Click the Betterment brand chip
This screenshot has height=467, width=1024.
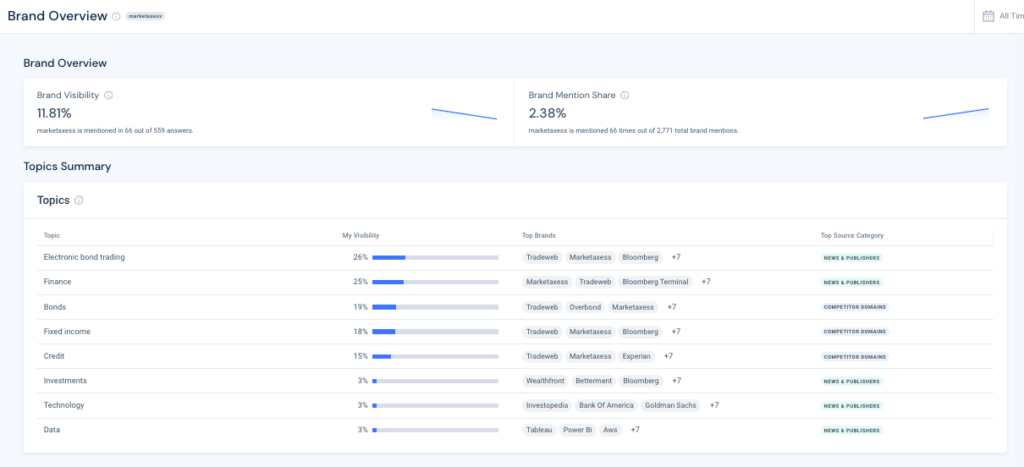tap(594, 381)
